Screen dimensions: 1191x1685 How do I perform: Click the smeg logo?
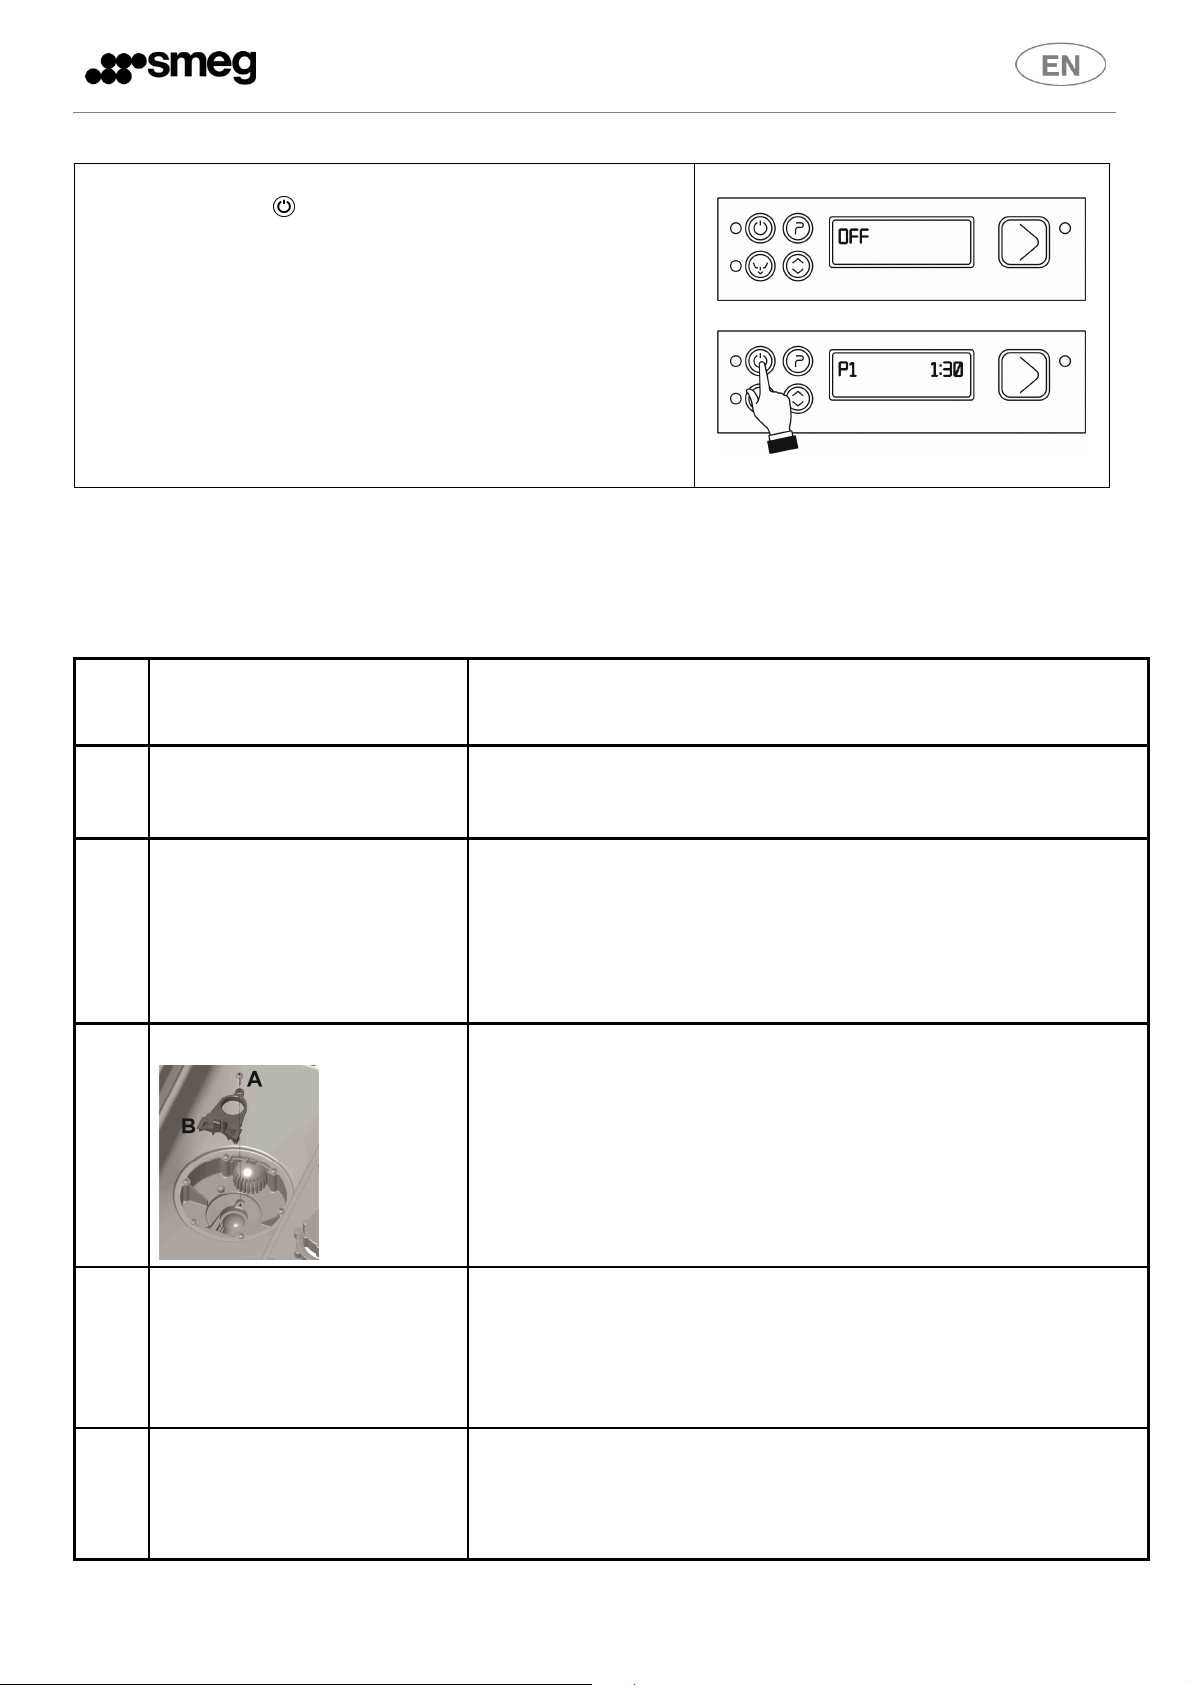171,67
